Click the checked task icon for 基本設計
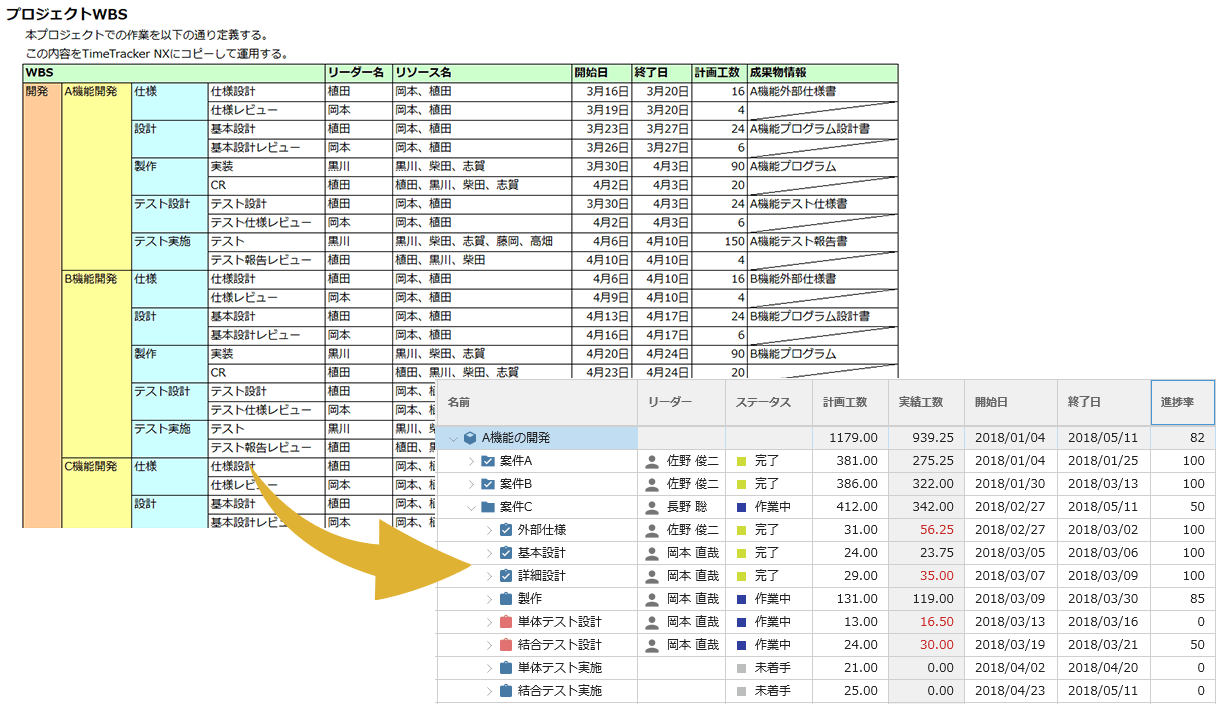Image resolution: width=1216 pixels, height=704 pixels. coord(506,553)
